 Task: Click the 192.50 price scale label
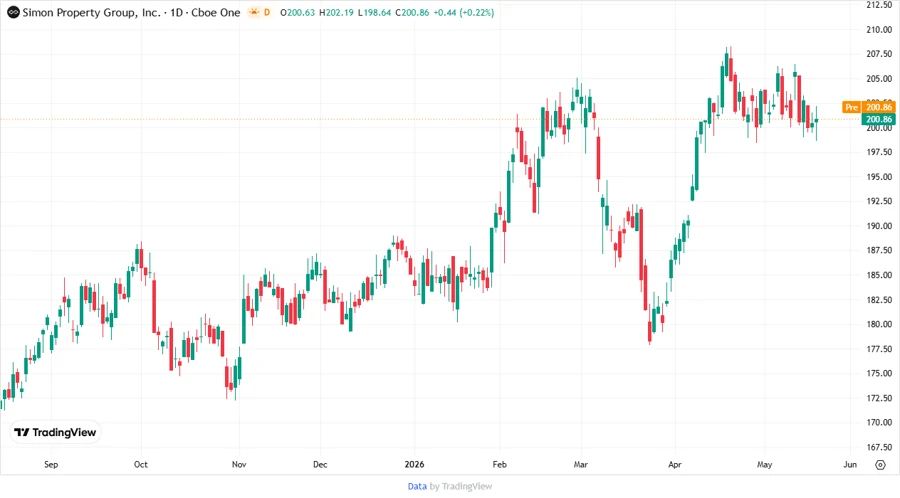click(879, 201)
